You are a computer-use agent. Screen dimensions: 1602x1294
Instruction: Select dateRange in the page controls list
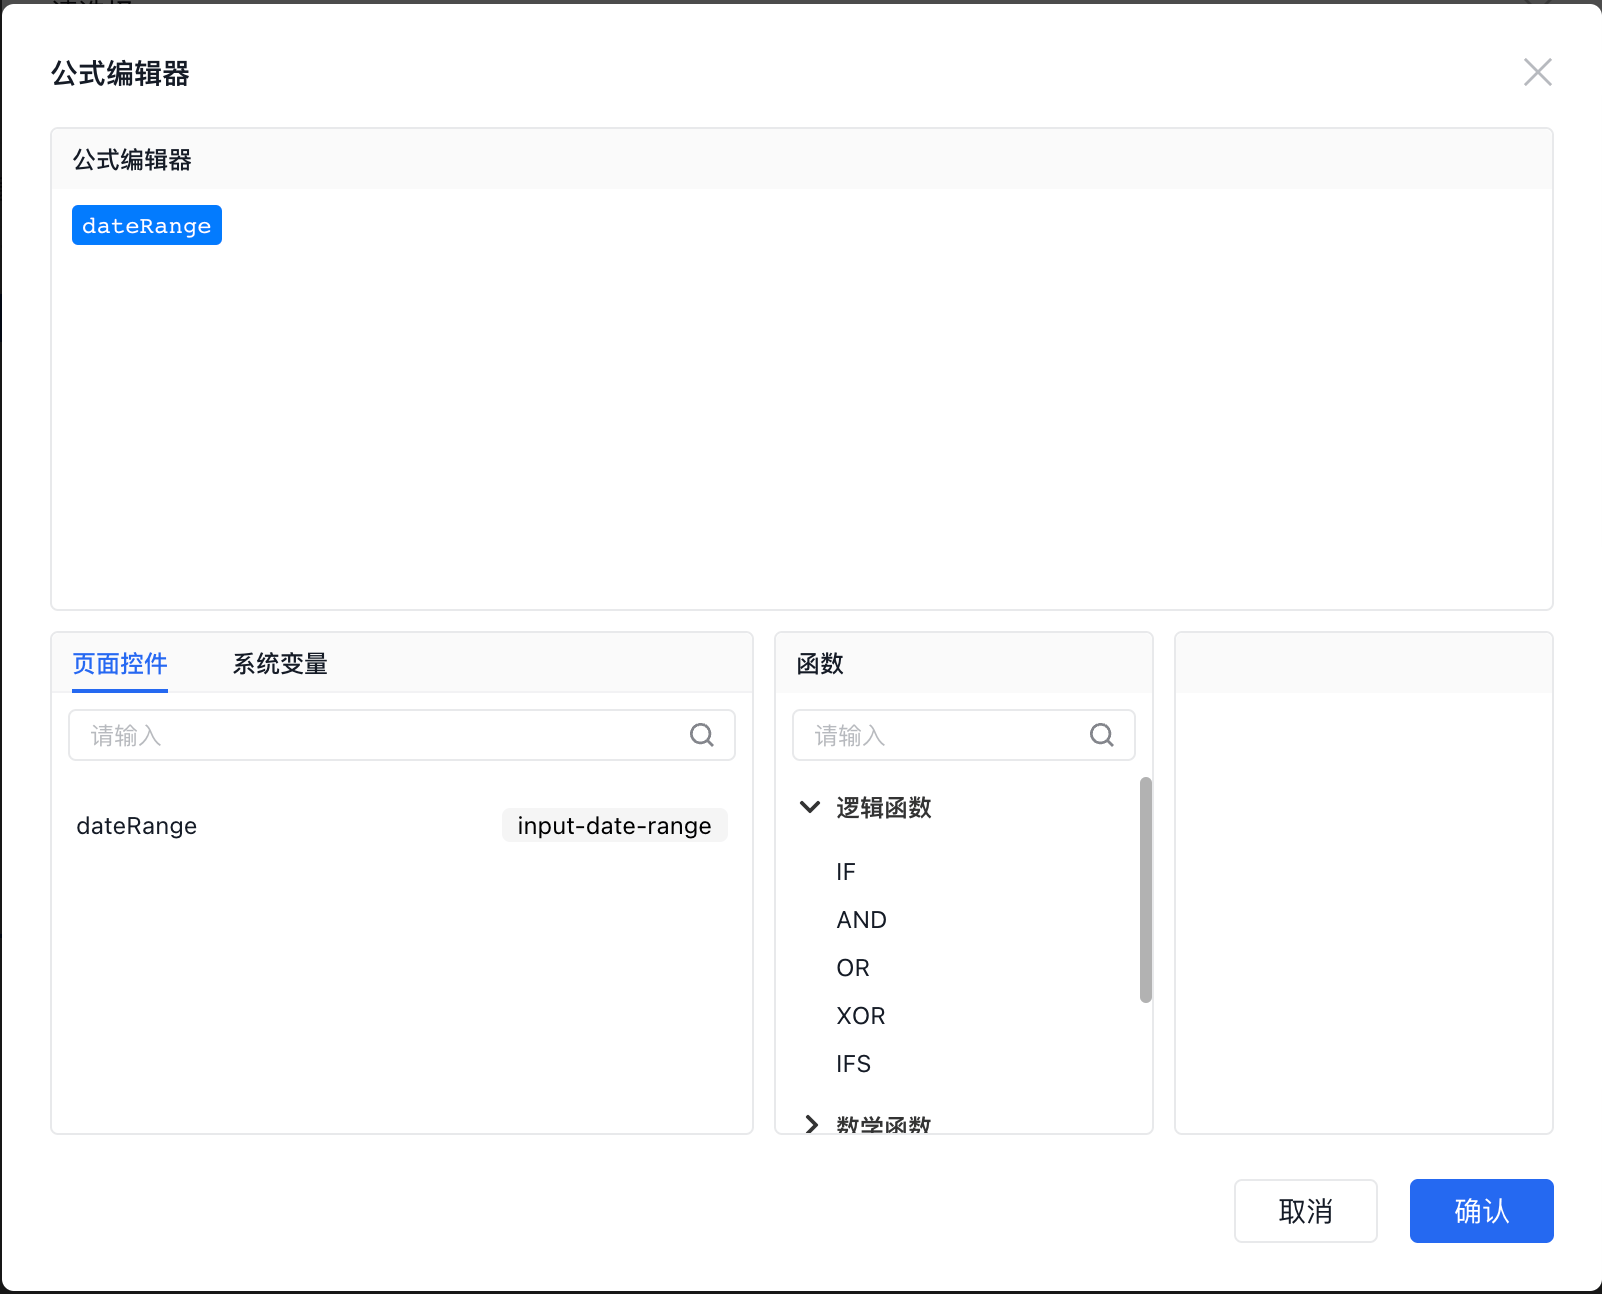(137, 826)
